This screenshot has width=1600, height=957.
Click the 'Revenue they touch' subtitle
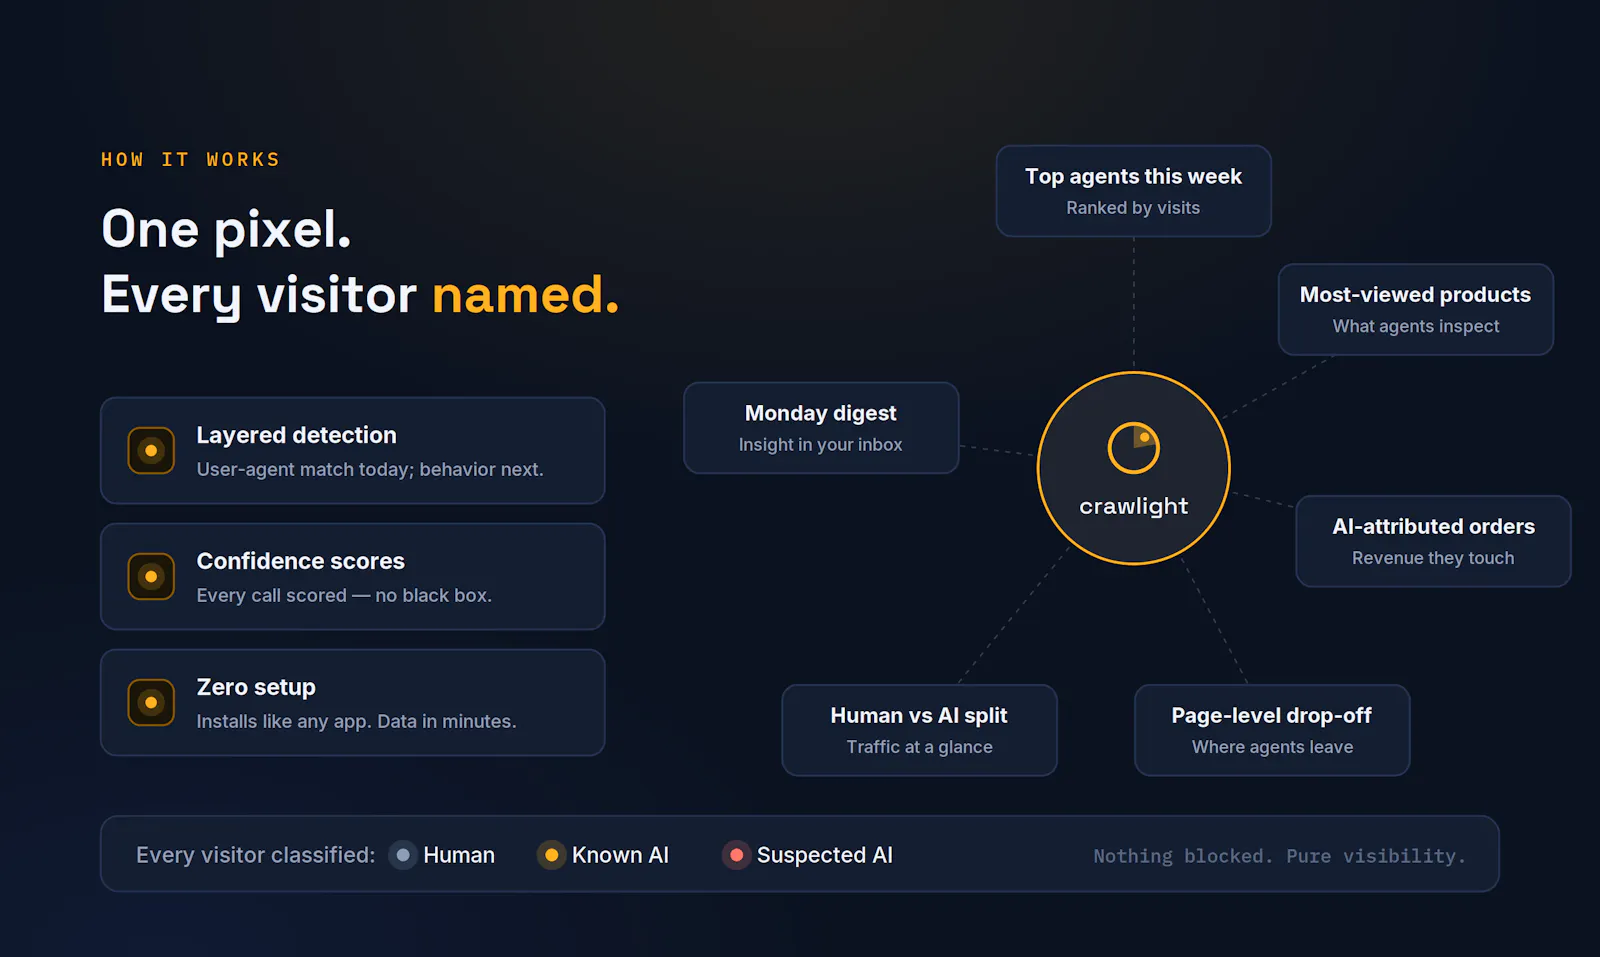click(1433, 558)
